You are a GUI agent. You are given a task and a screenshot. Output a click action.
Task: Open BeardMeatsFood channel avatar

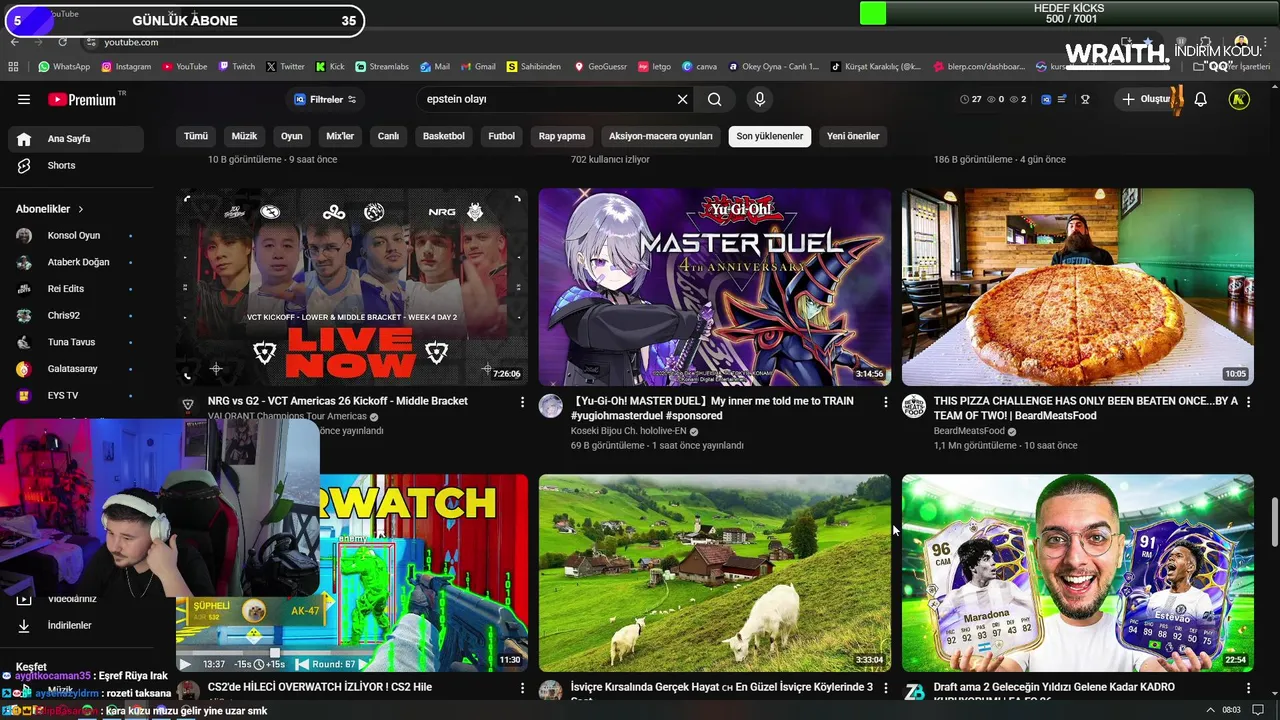(x=914, y=406)
